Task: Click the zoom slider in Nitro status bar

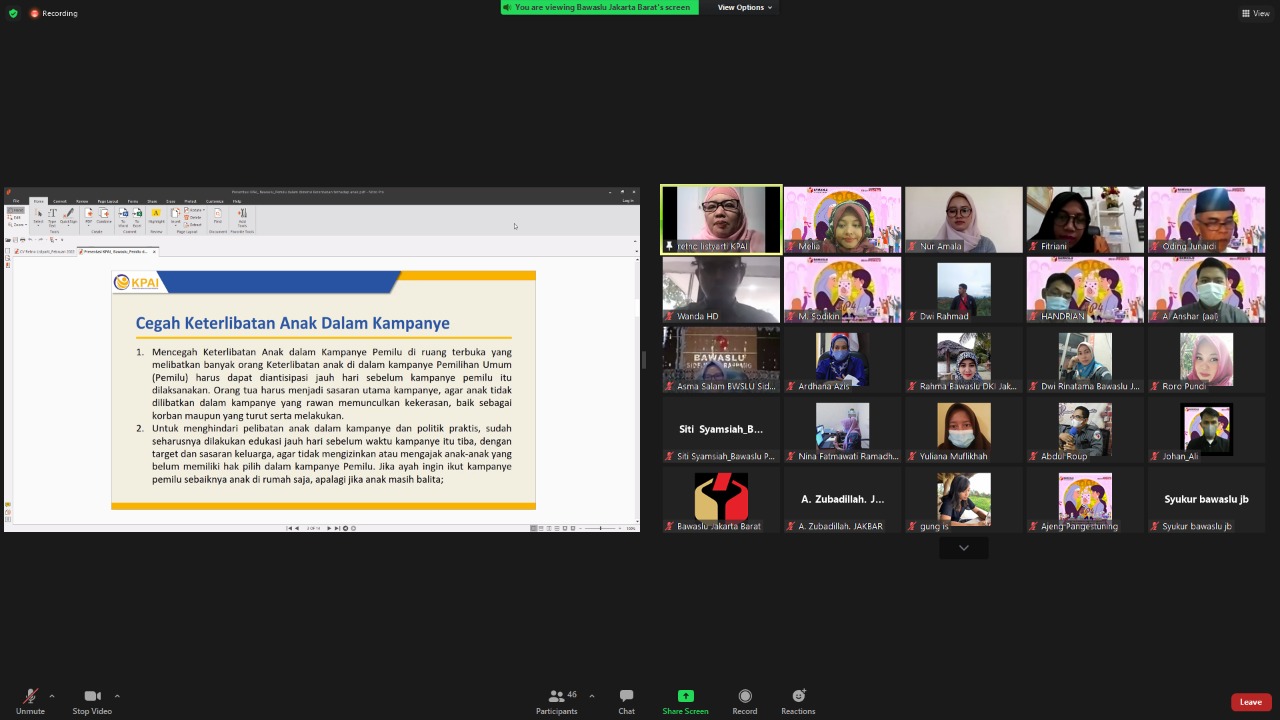Action: (600, 528)
